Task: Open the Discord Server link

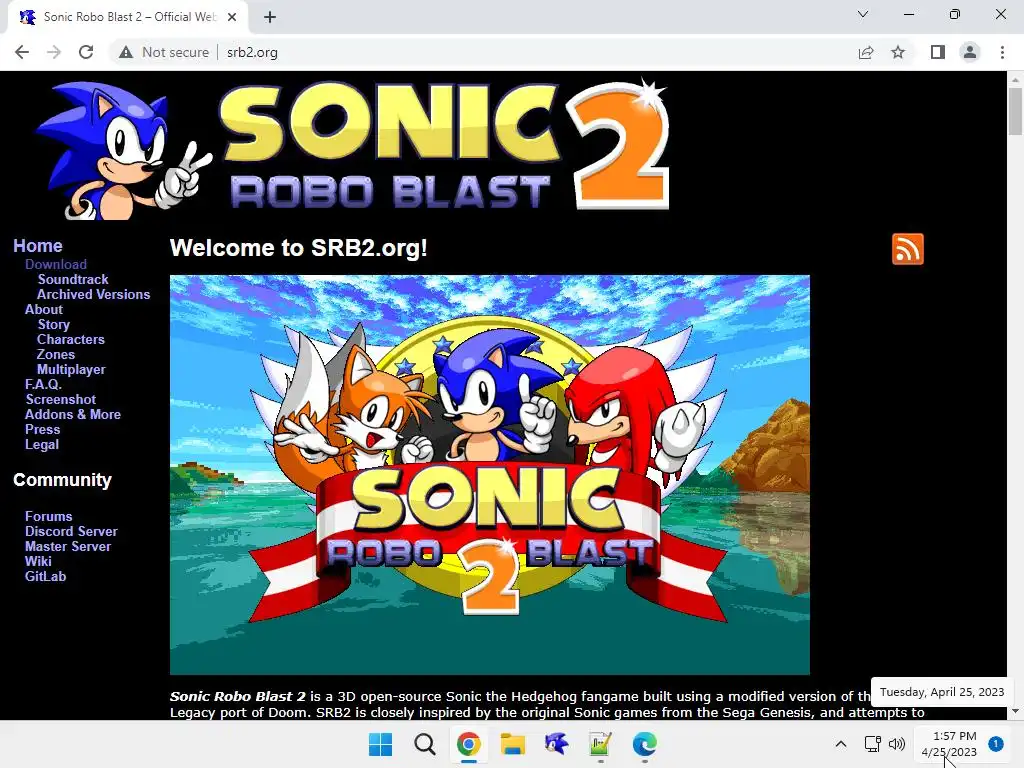Action: pos(71,531)
